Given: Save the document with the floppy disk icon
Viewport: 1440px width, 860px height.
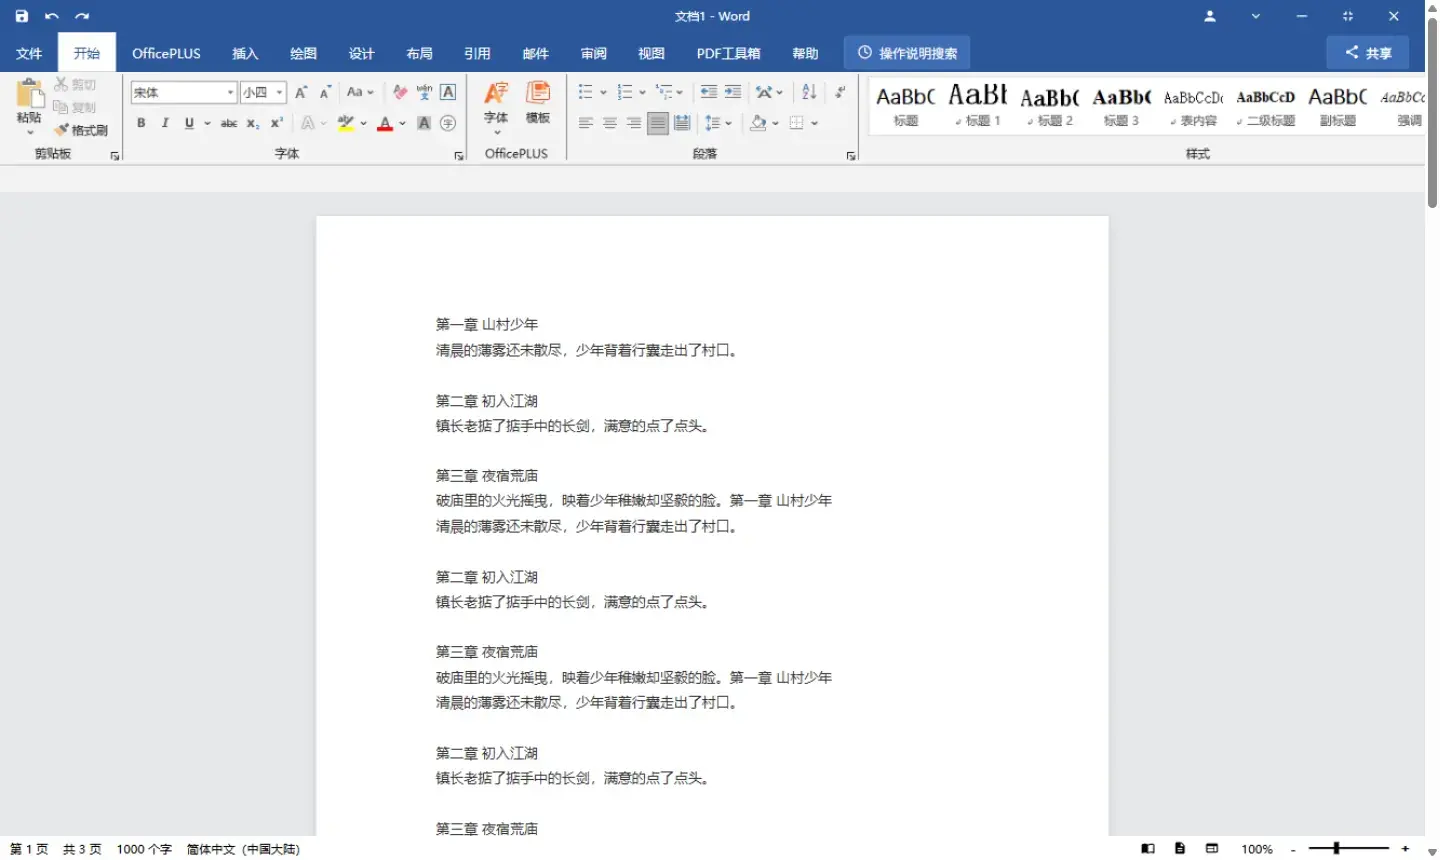Looking at the screenshot, I should pyautogui.click(x=22, y=16).
